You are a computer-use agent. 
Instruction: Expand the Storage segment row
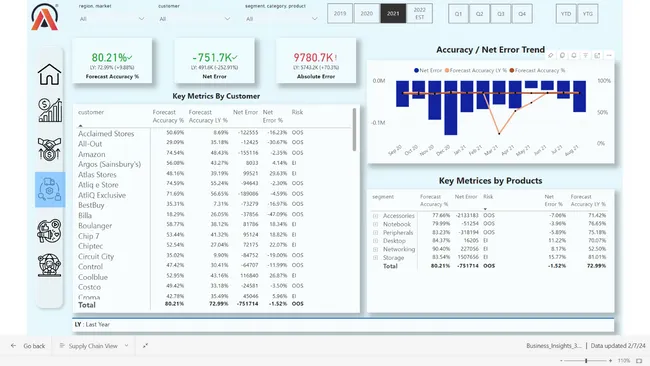point(375,258)
